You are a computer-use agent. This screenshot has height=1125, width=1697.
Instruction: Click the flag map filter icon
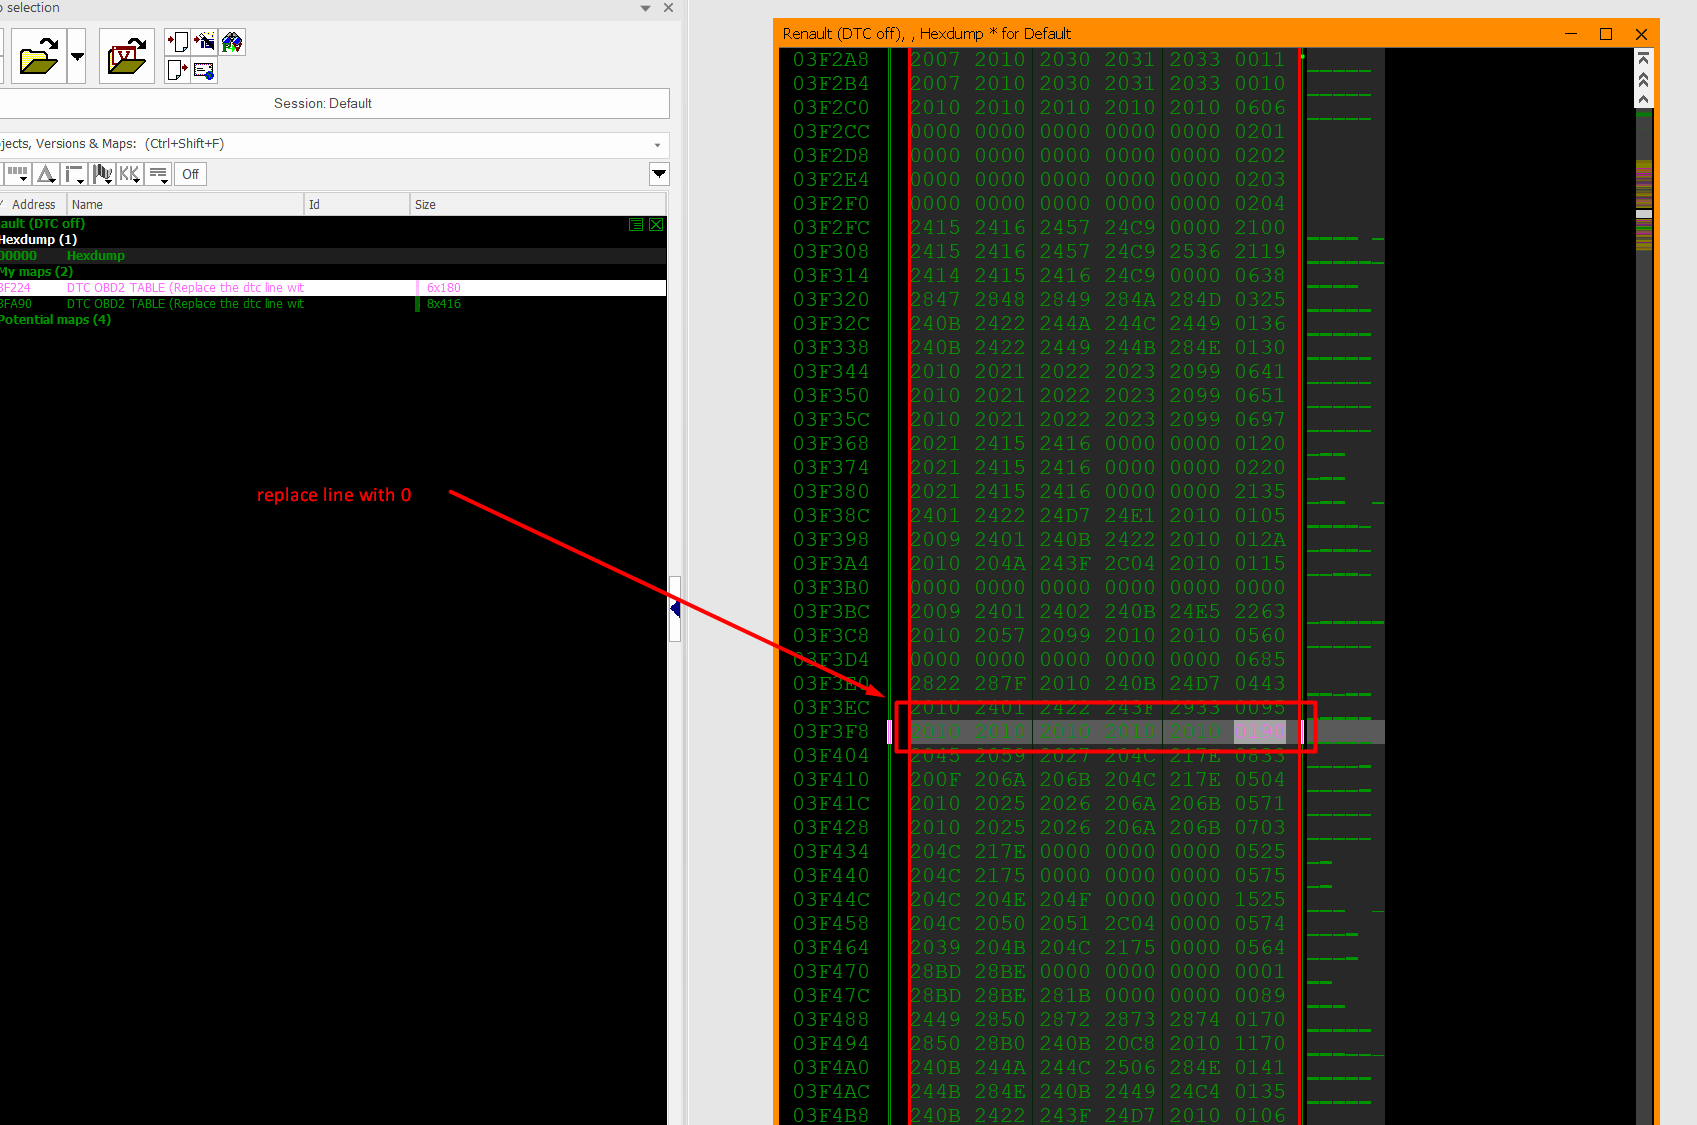coord(102,174)
